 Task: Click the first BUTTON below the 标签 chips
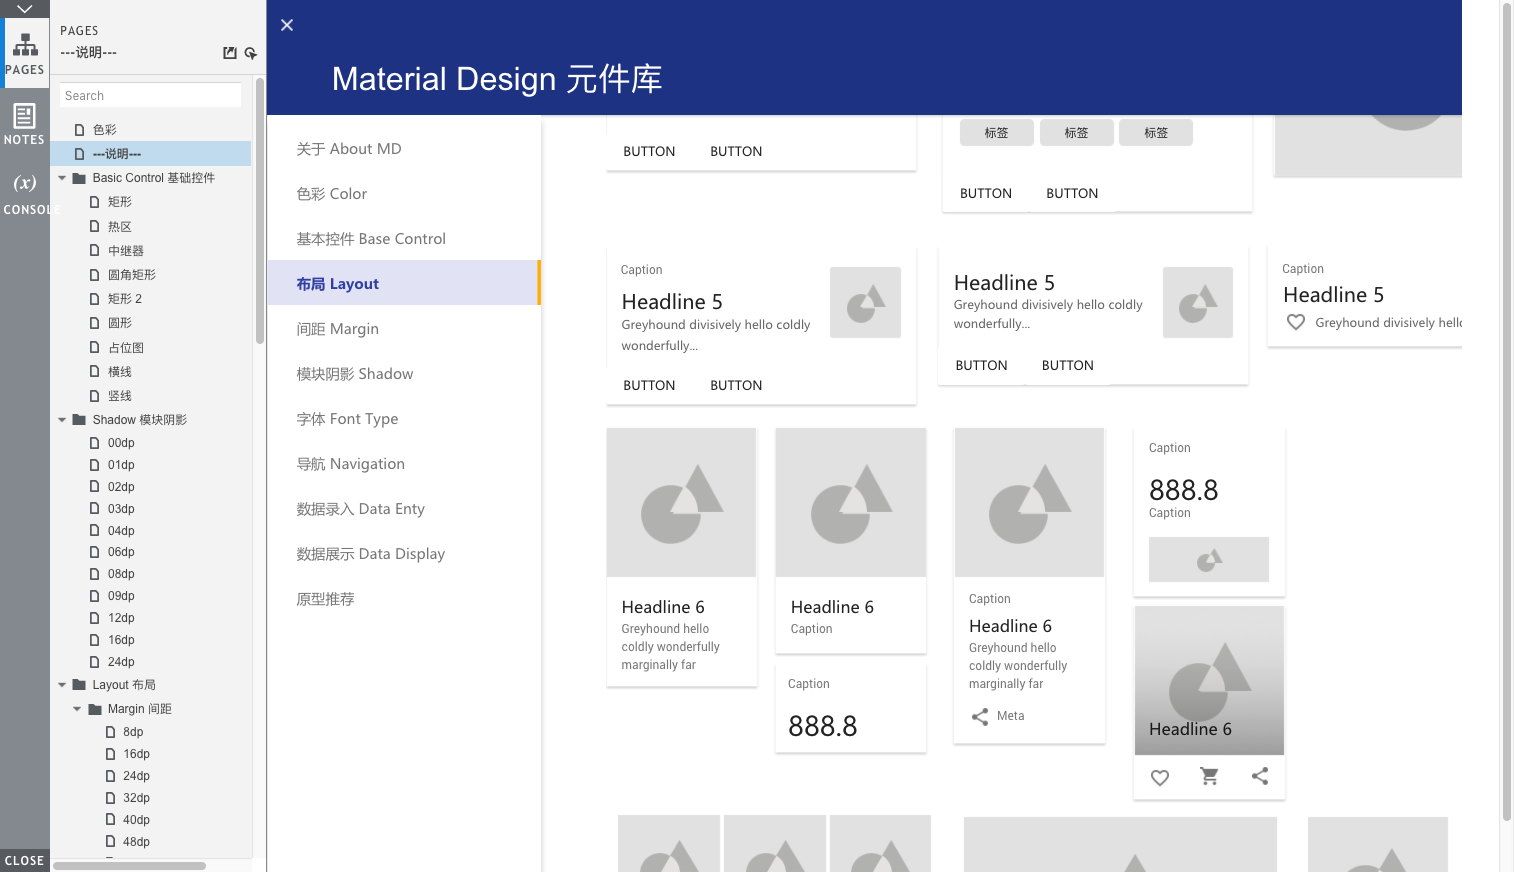(x=986, y=193)
